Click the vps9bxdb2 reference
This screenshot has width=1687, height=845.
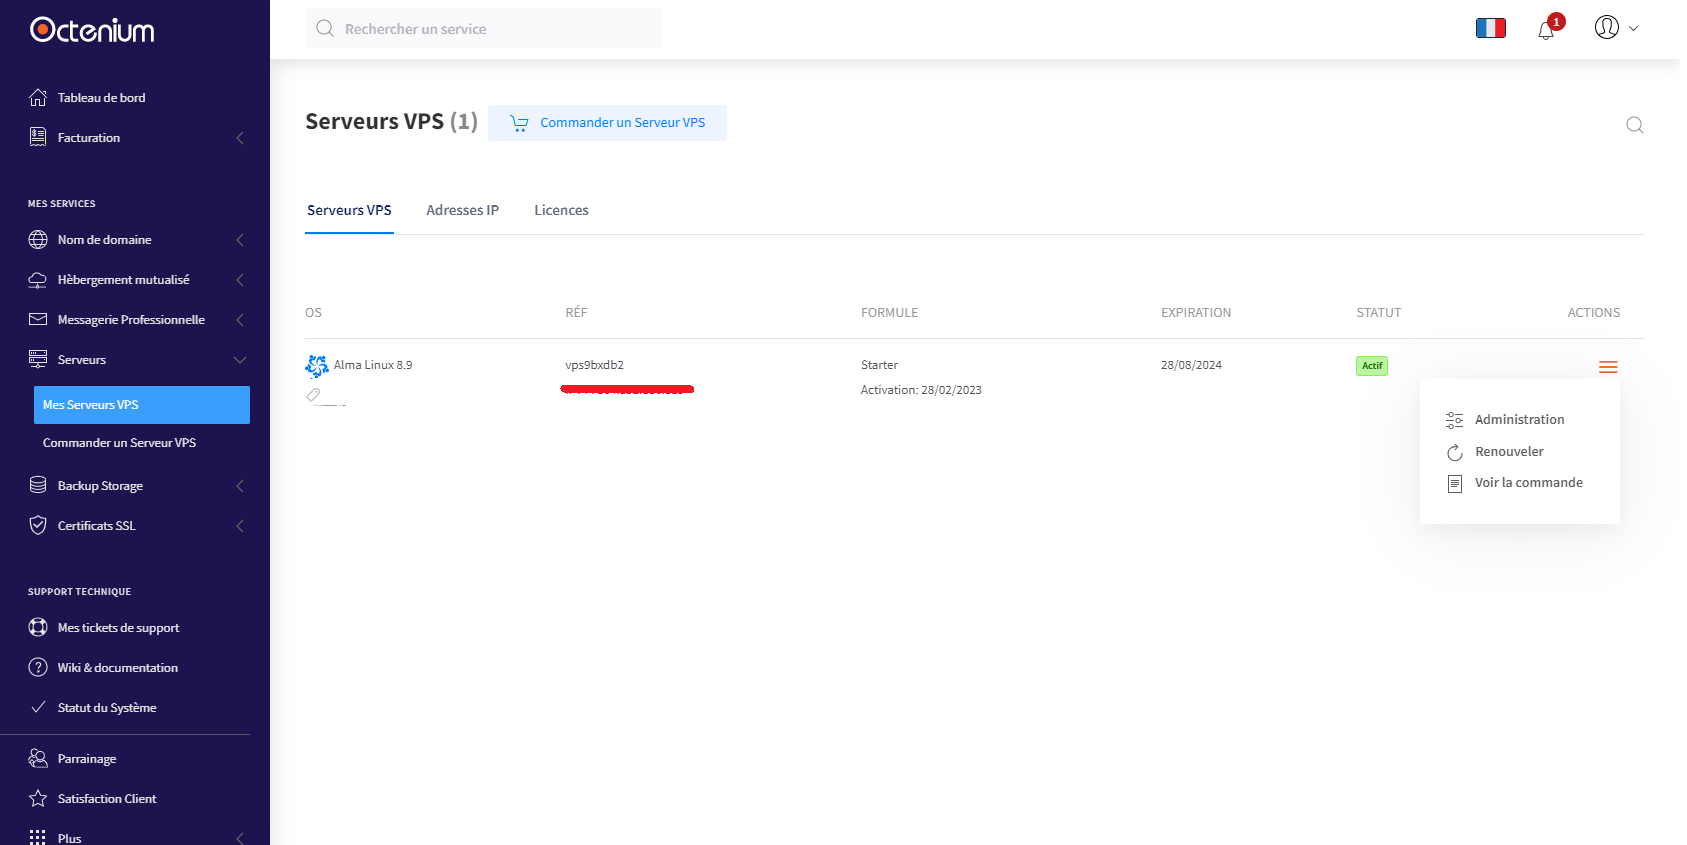pos(594,365)
